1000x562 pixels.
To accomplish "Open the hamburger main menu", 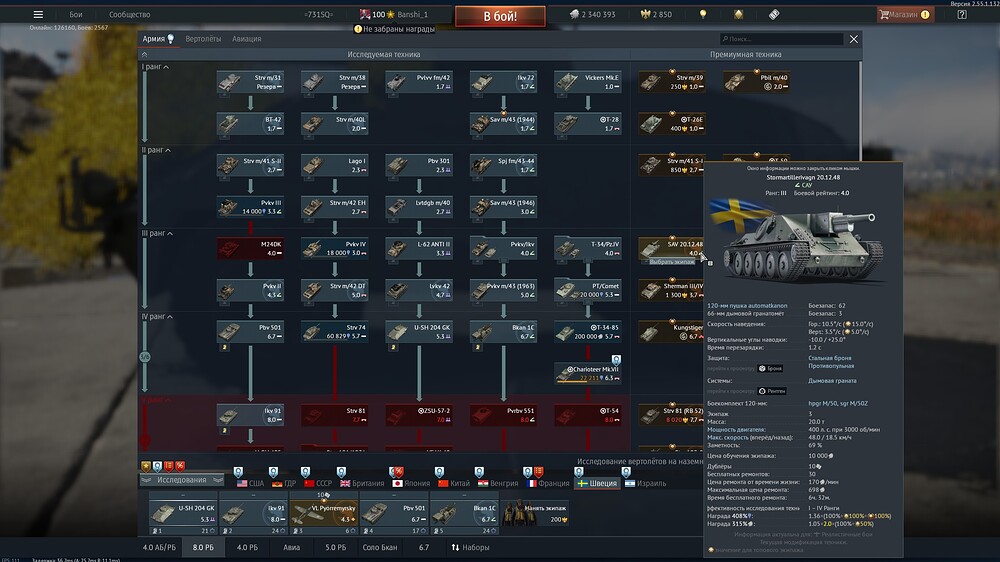I will (x=38, y=14).
